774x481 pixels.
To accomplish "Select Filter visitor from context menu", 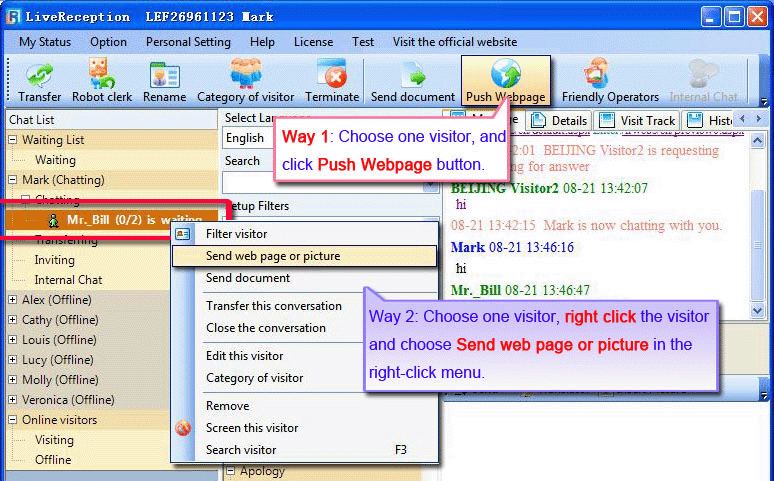I will (304, 234).
